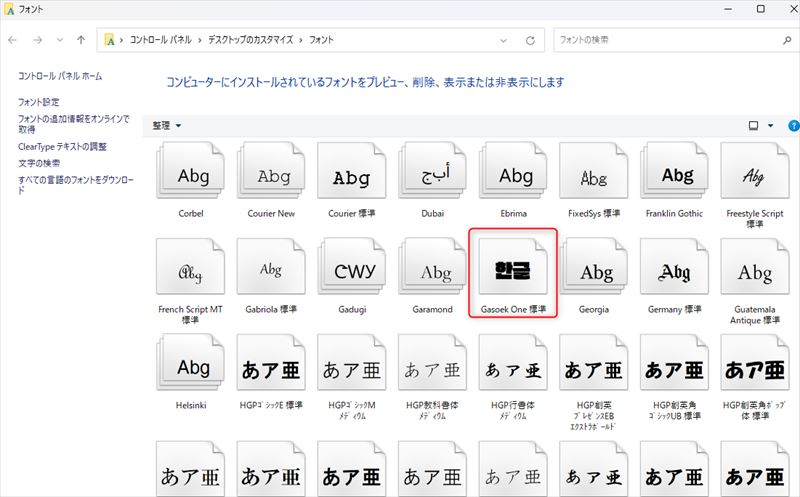Select the Germany 標準 font icon
800x497 pixels.
point(674,266)
